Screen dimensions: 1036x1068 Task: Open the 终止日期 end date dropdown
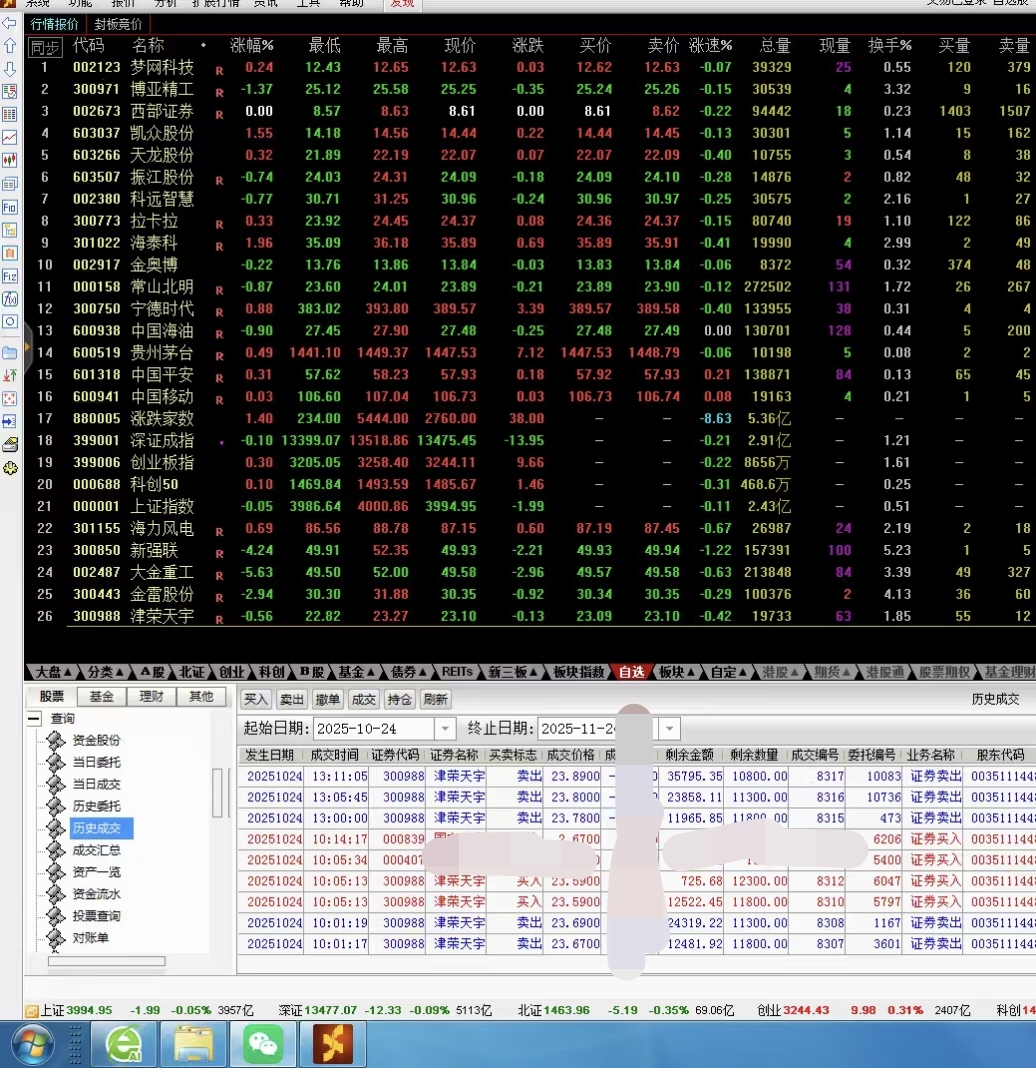pos(669,729)
